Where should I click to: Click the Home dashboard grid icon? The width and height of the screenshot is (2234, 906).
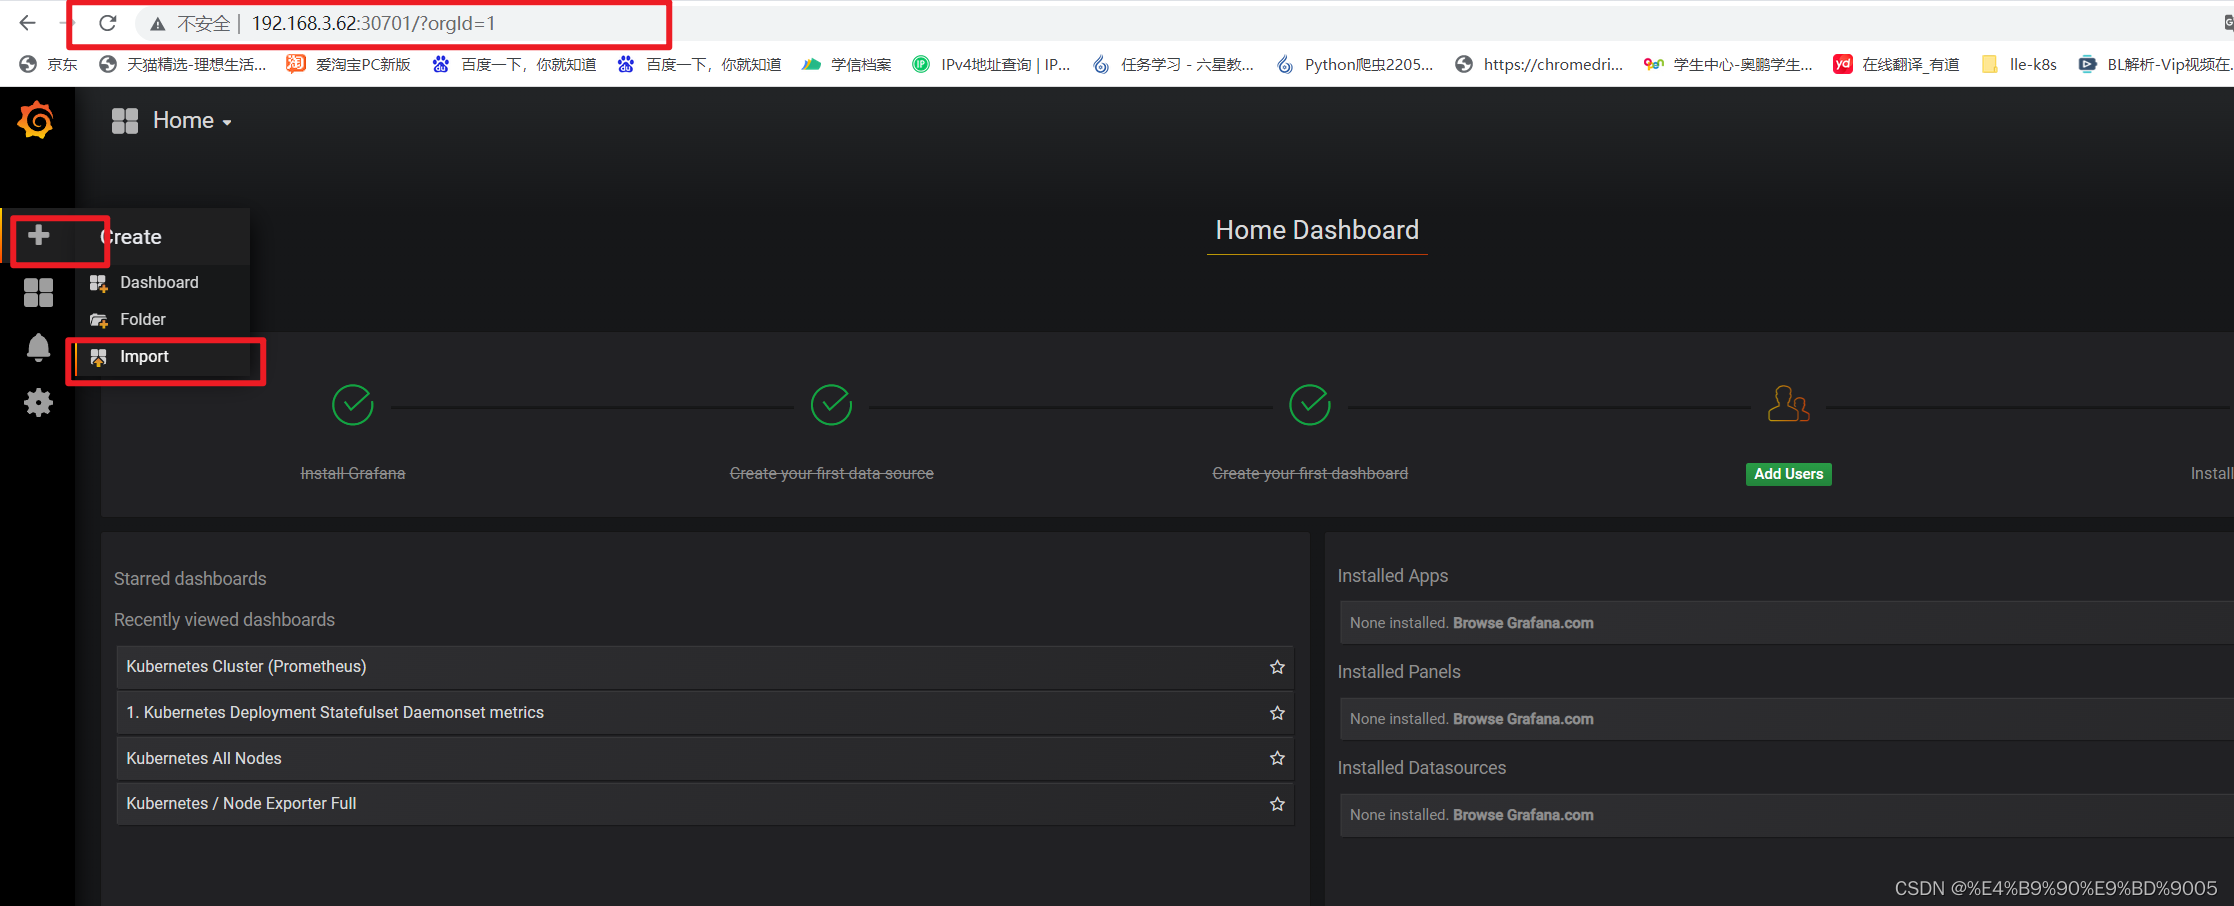[x=125, y=121]
